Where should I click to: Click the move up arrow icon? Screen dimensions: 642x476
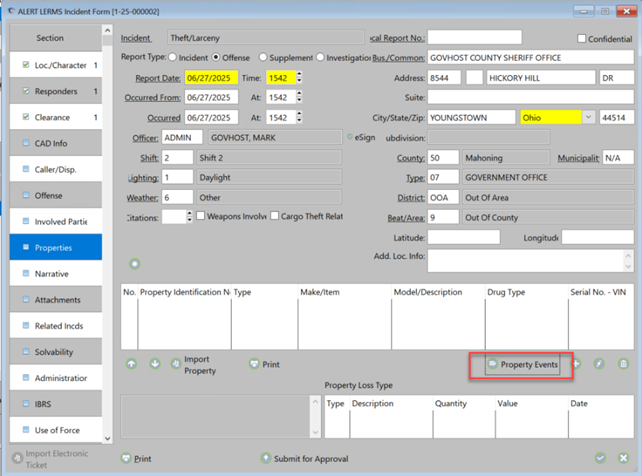point(131,364)
